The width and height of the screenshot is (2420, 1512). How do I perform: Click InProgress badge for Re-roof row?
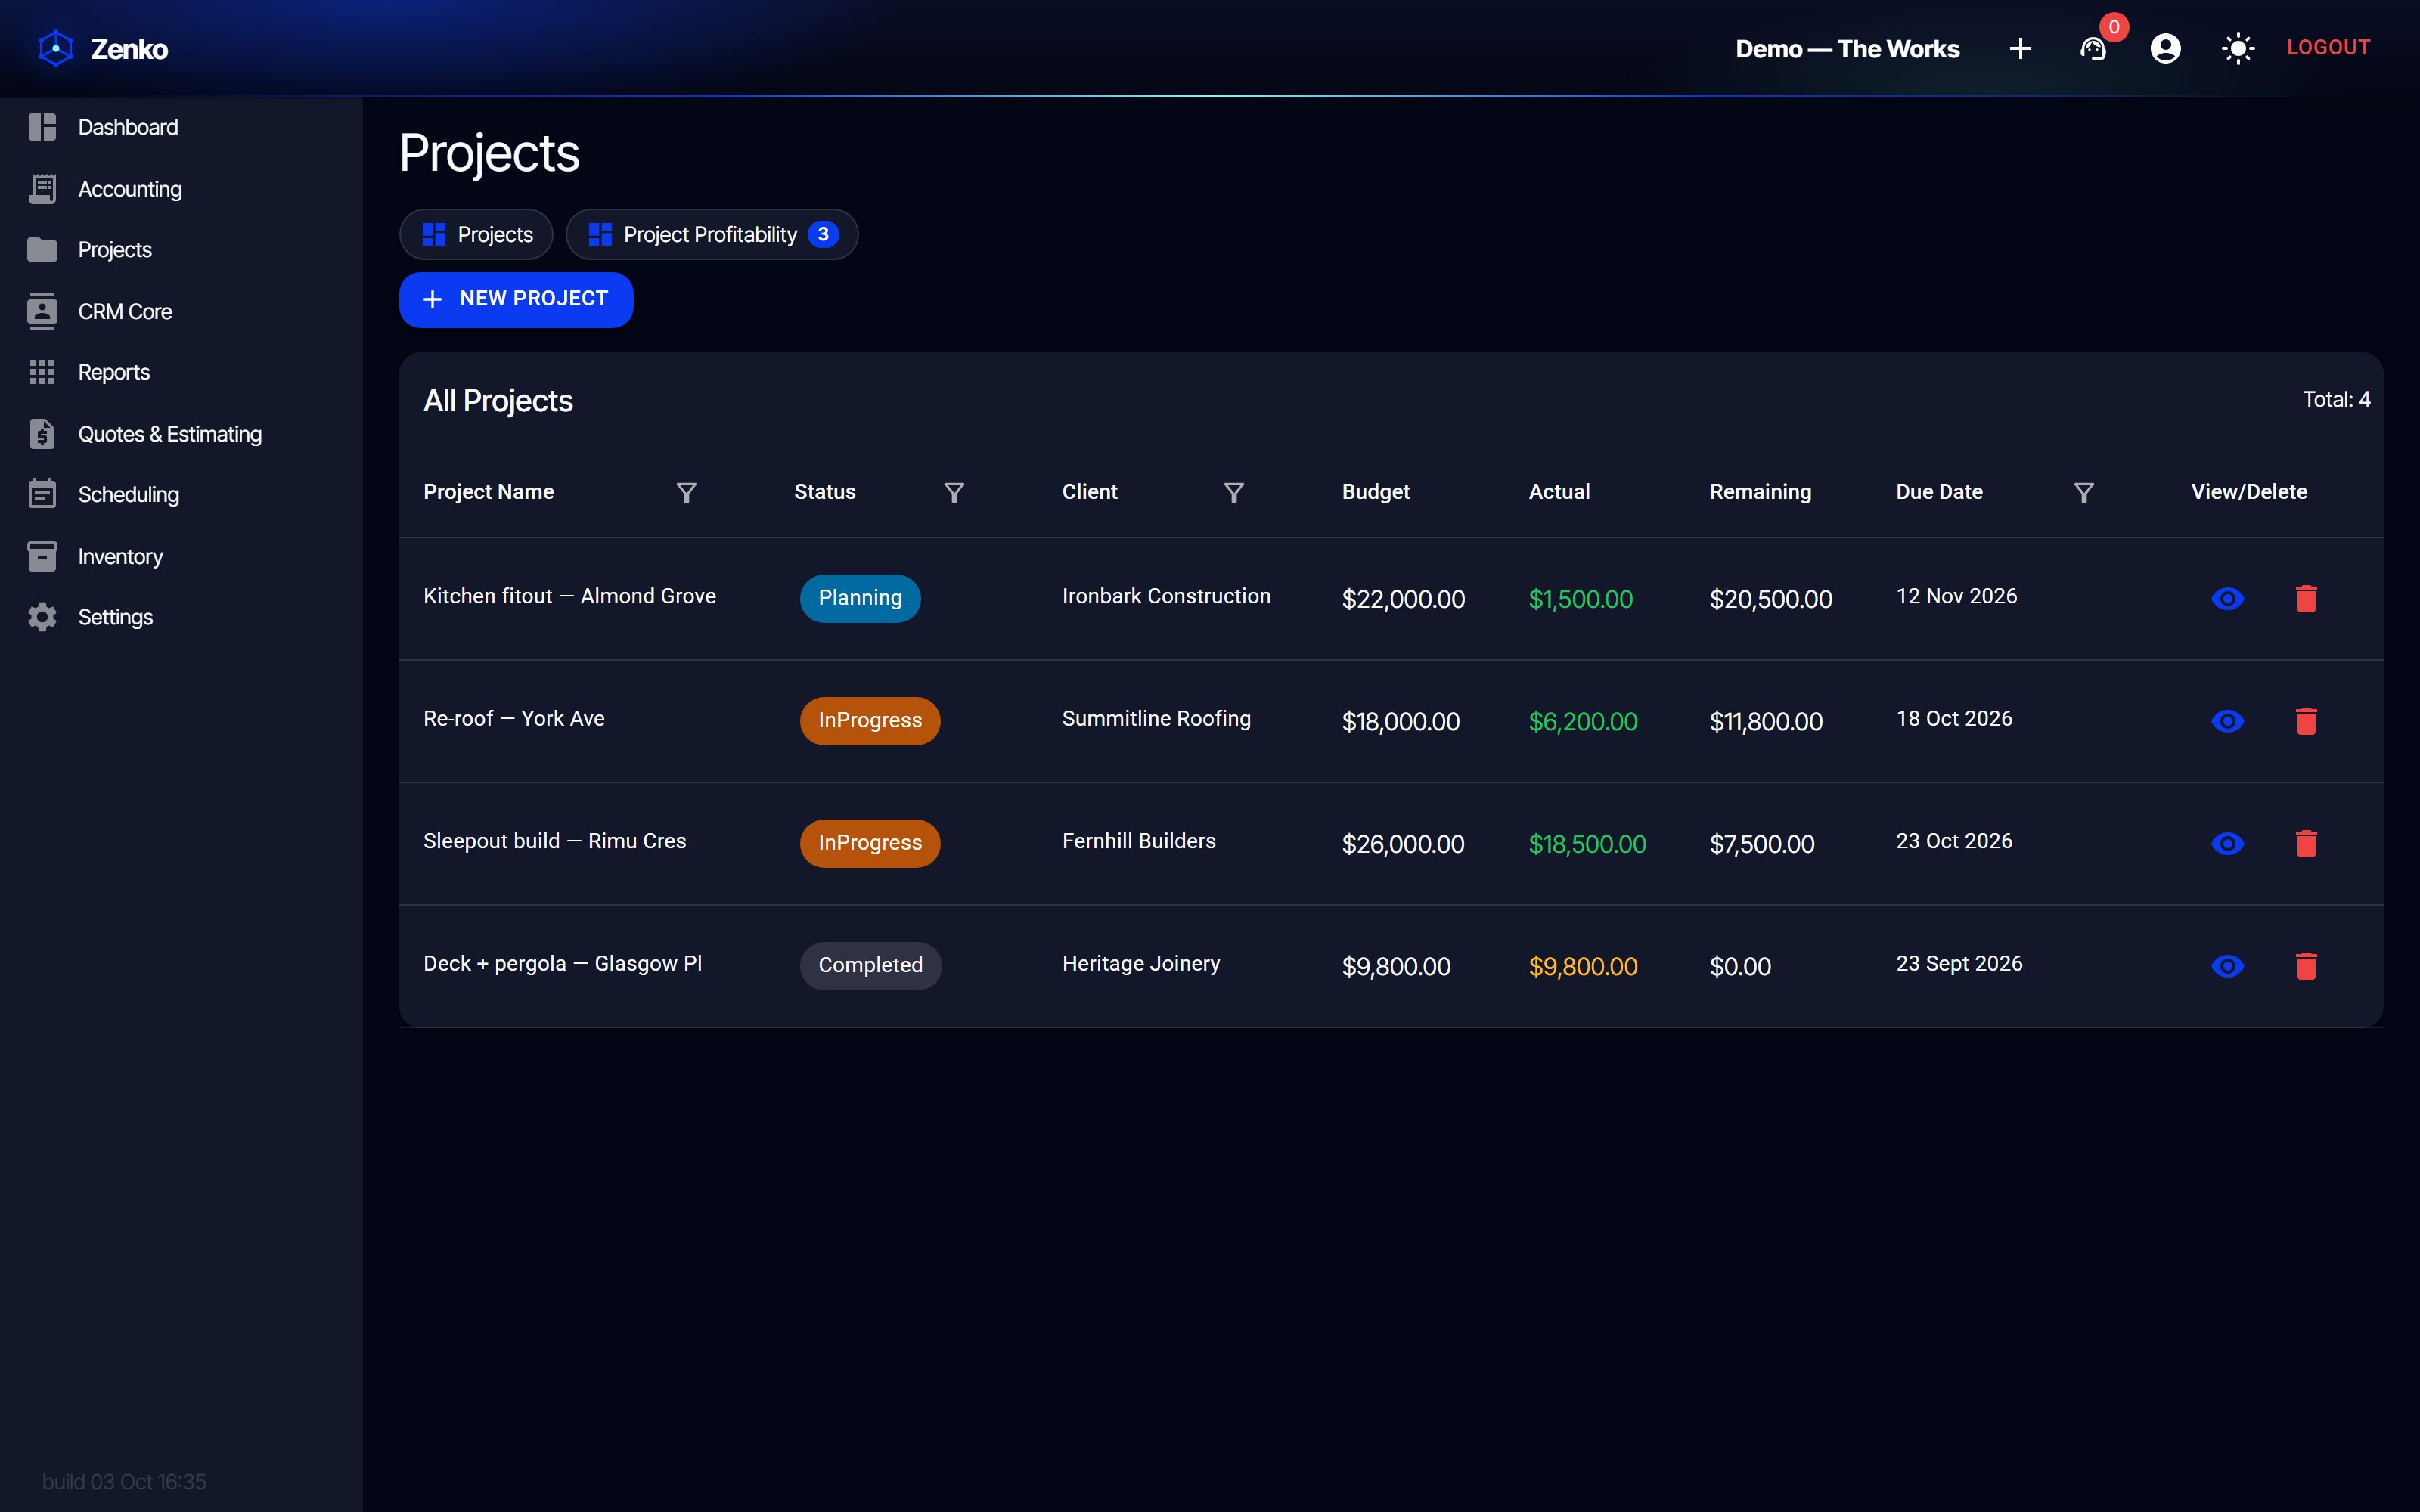870,721
